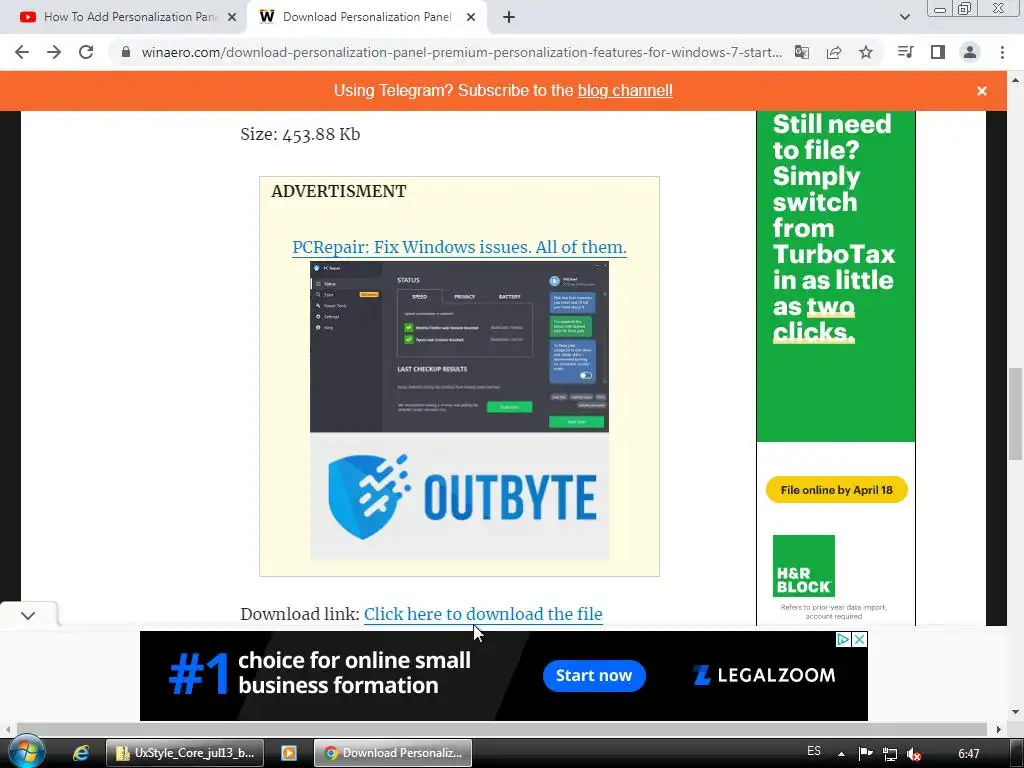Click the H&R Block logo
This screenshot has height=768, width=1024.
pyautogui.click(x=803, y=566)
